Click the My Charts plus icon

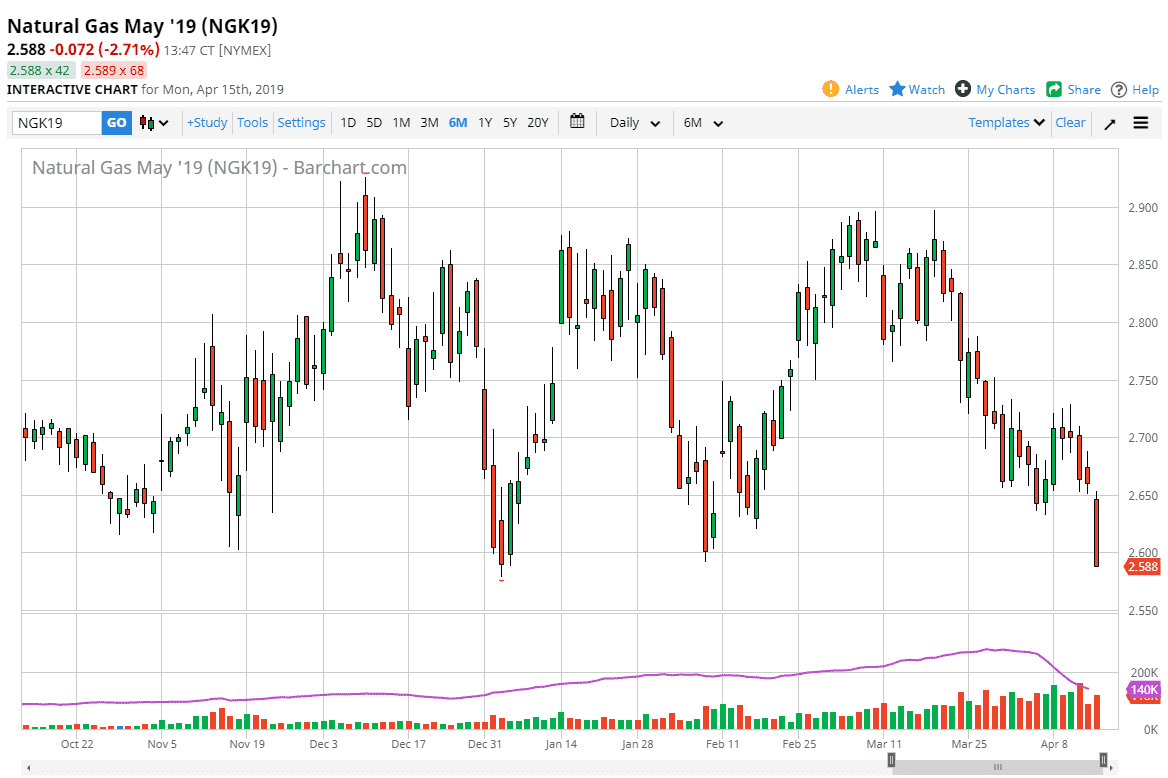(963, 89)
